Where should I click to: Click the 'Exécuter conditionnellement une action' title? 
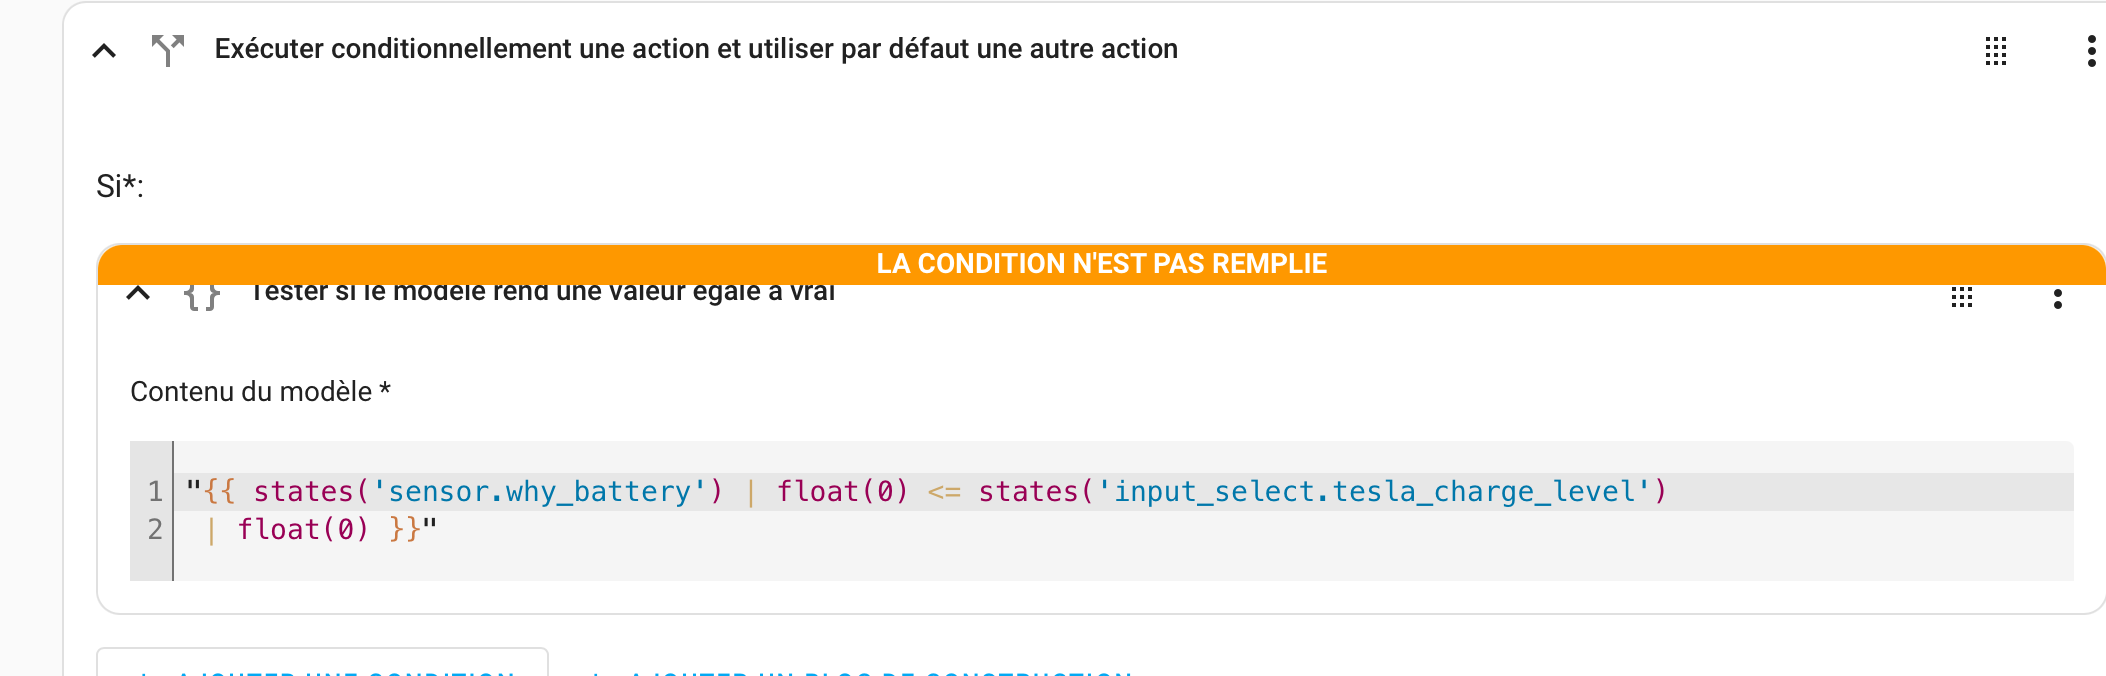[696, 49]
